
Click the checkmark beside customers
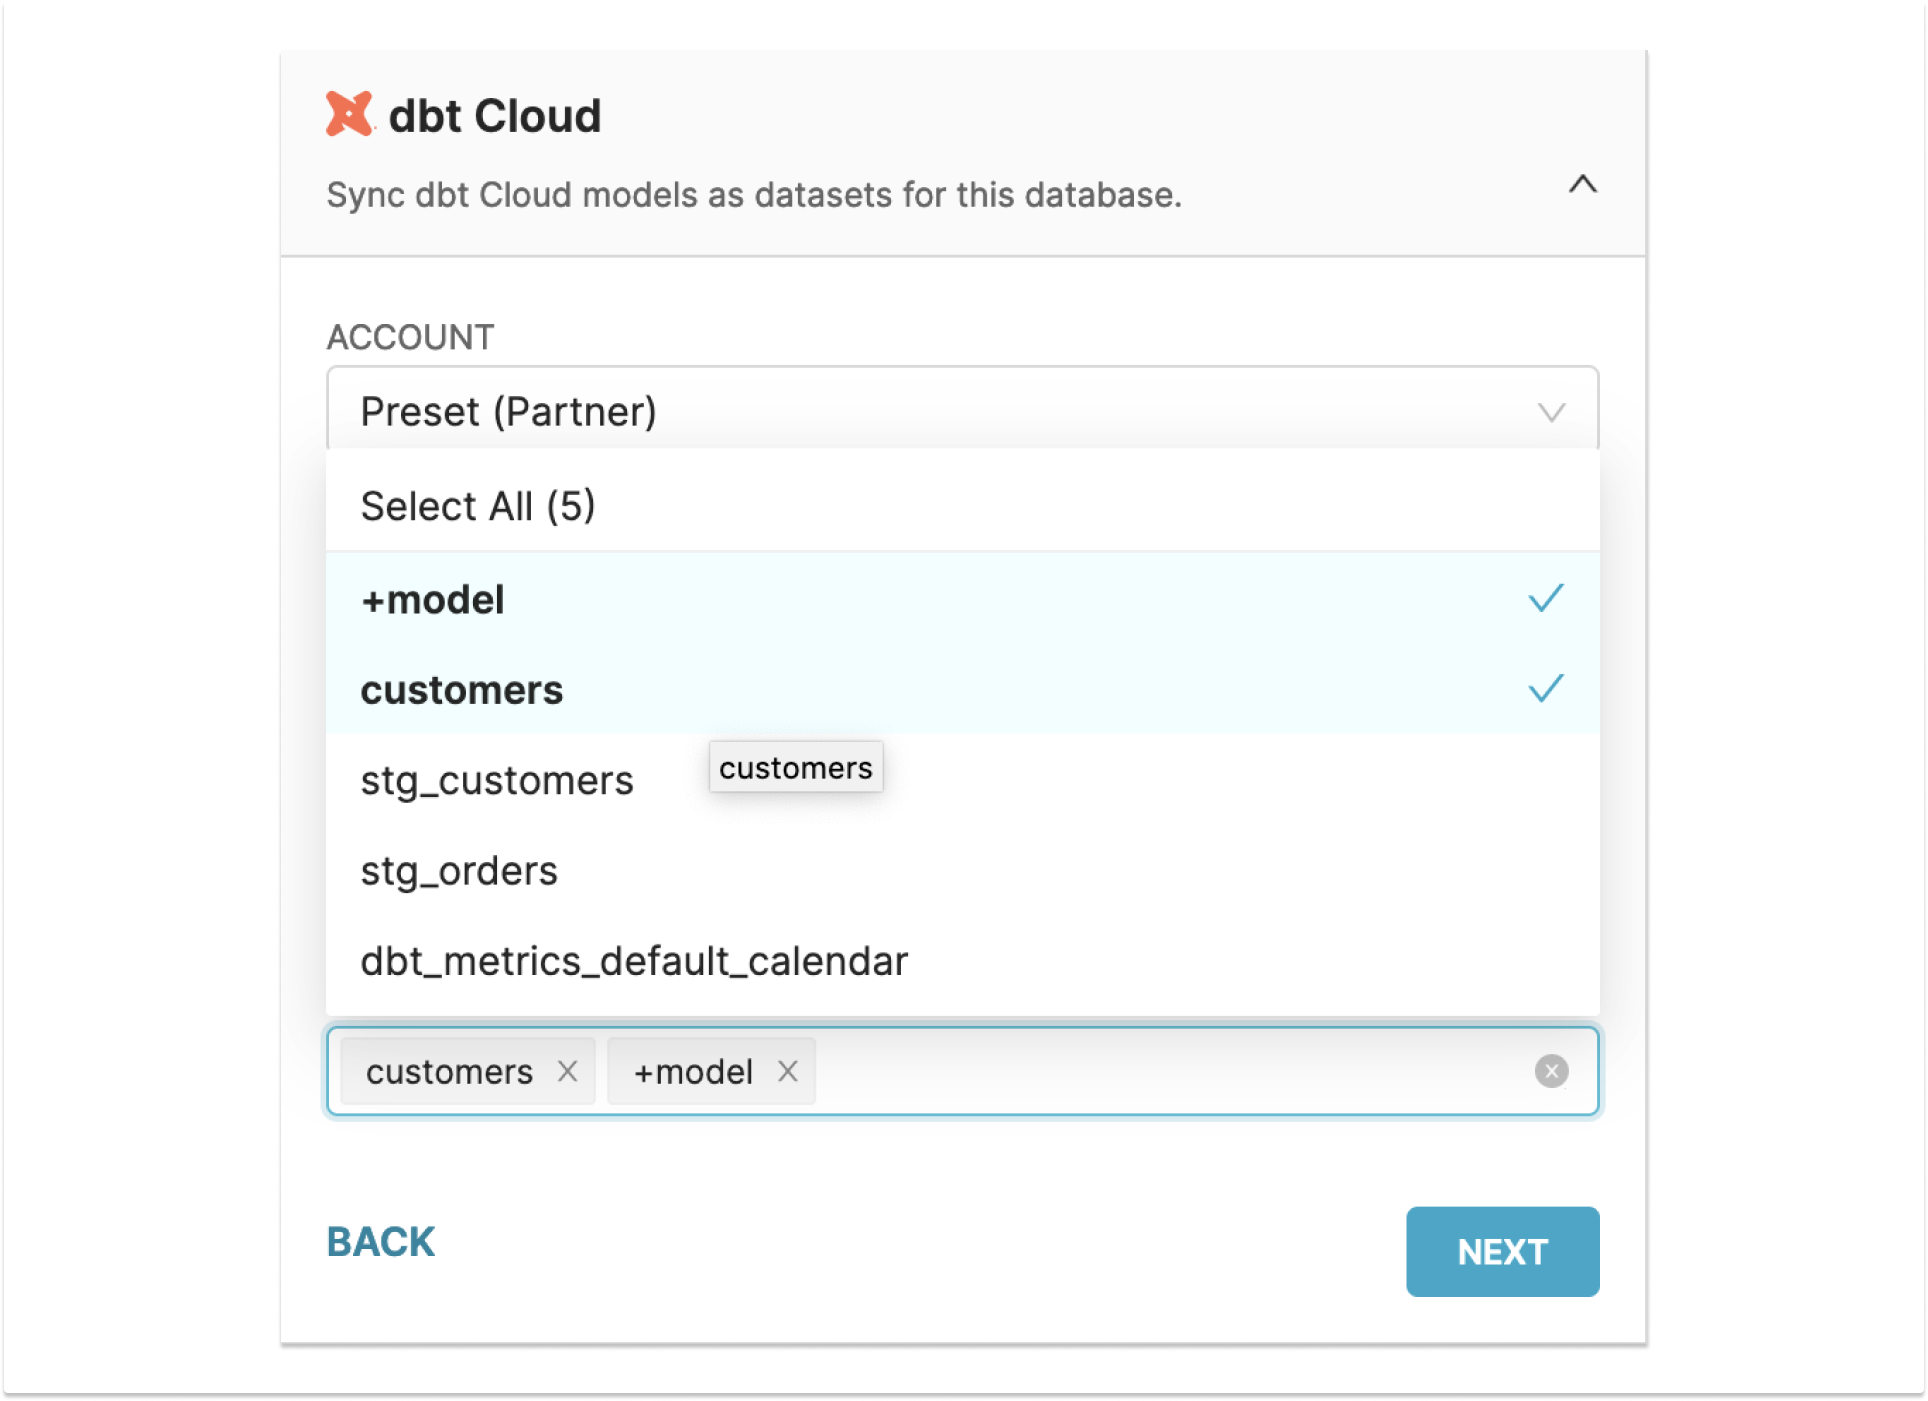coord(1544,688)
